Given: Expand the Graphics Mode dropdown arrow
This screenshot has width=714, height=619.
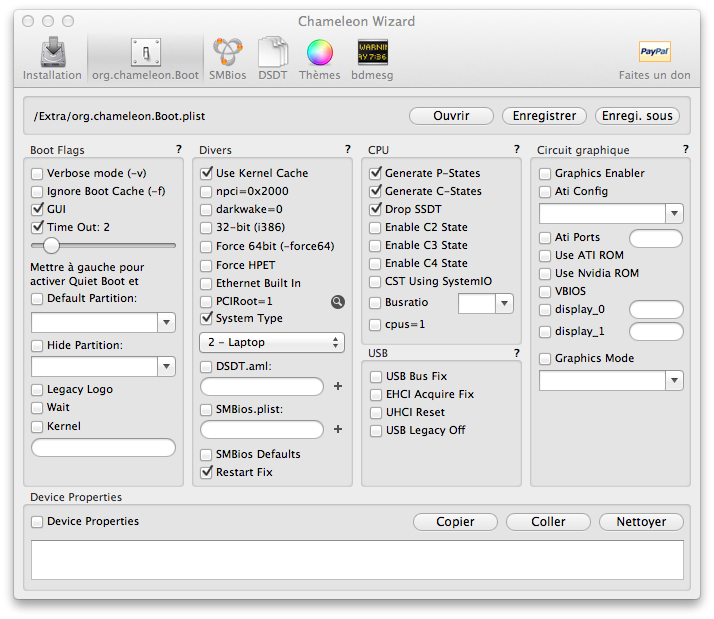Looking at the screenshot, I should coord(674,380).
